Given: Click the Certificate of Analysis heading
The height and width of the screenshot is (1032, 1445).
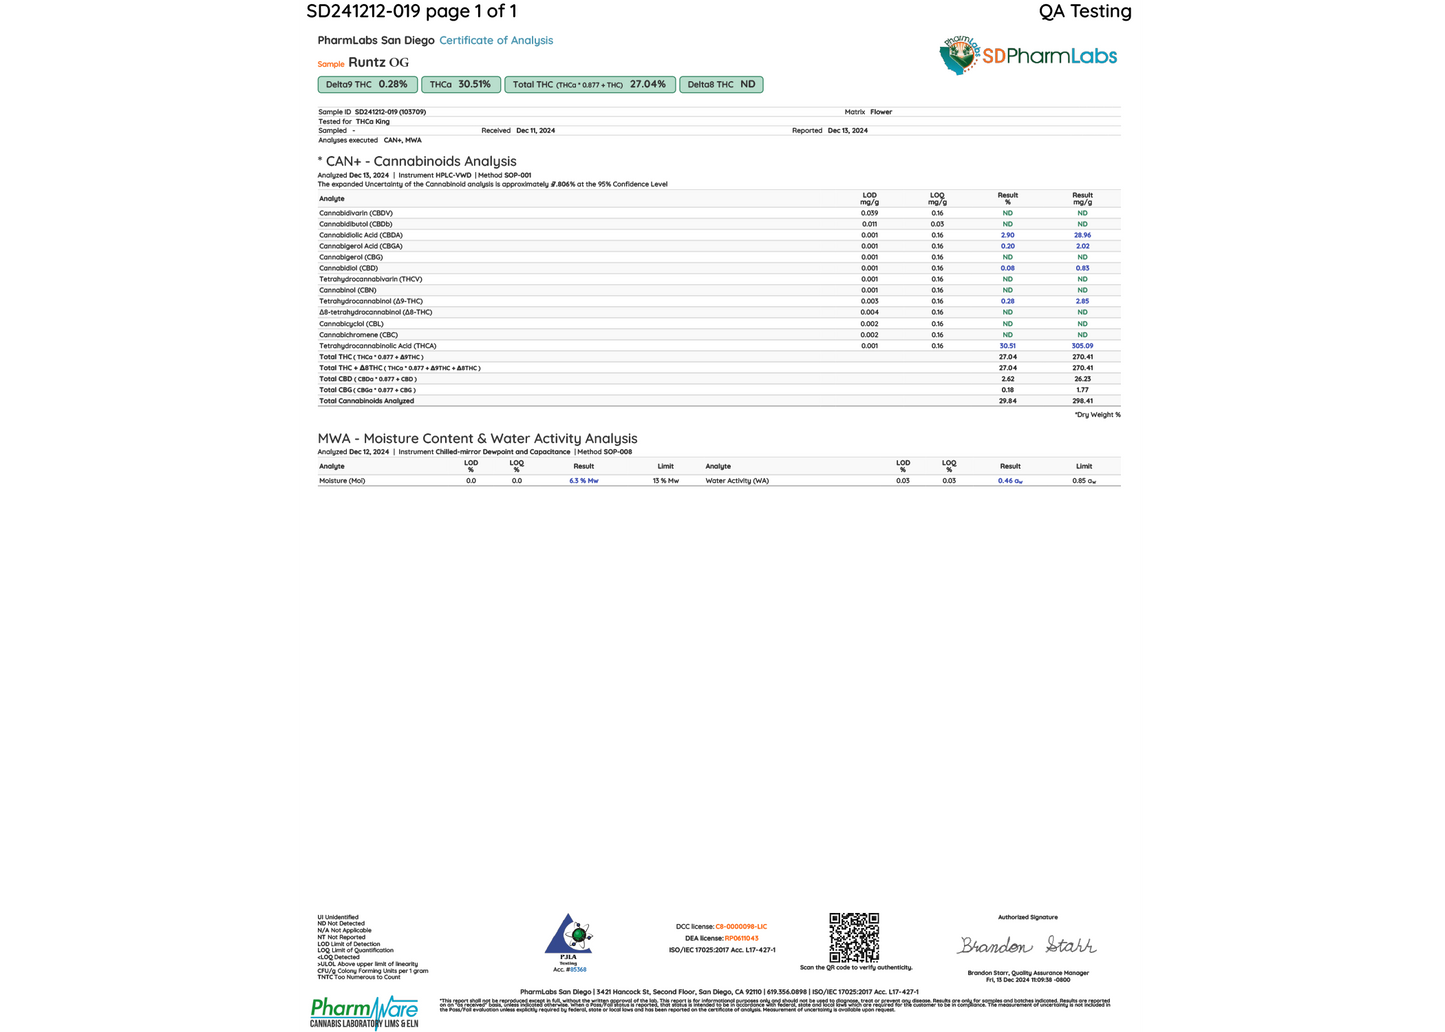Looking at the screenshot, I should 496,41.
